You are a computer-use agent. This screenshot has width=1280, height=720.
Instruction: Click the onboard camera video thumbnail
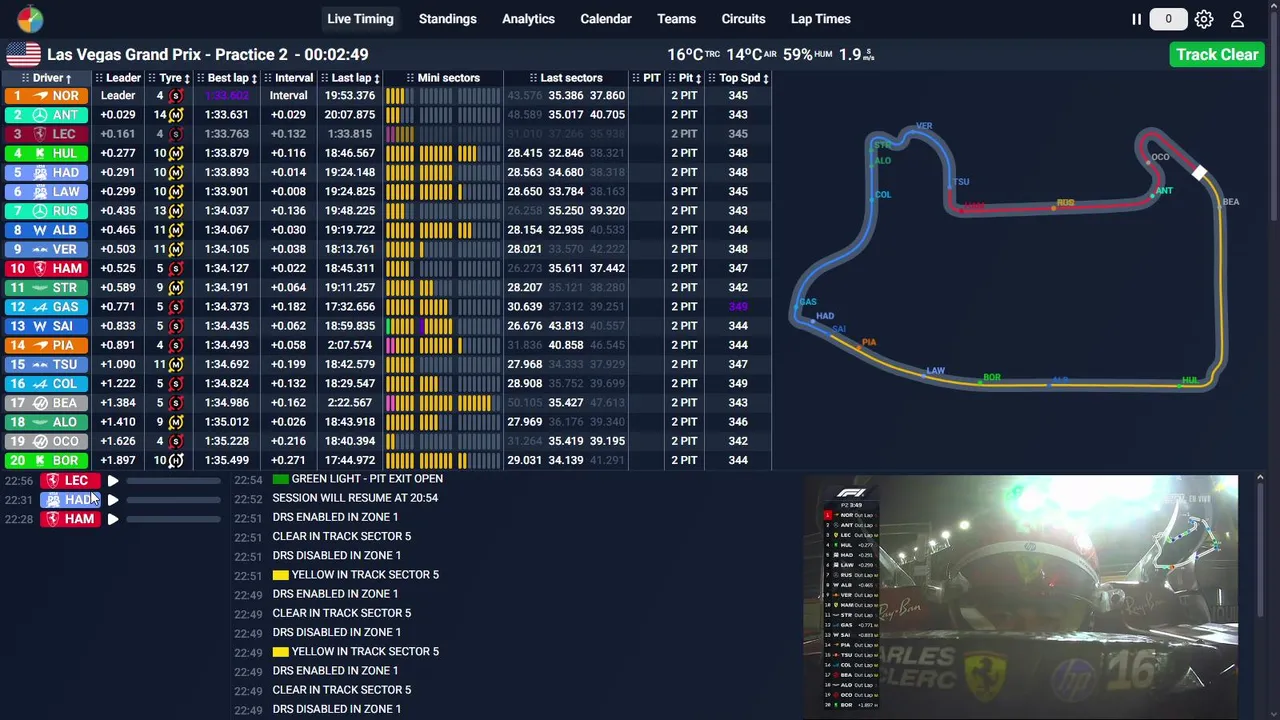point(1021,595)
